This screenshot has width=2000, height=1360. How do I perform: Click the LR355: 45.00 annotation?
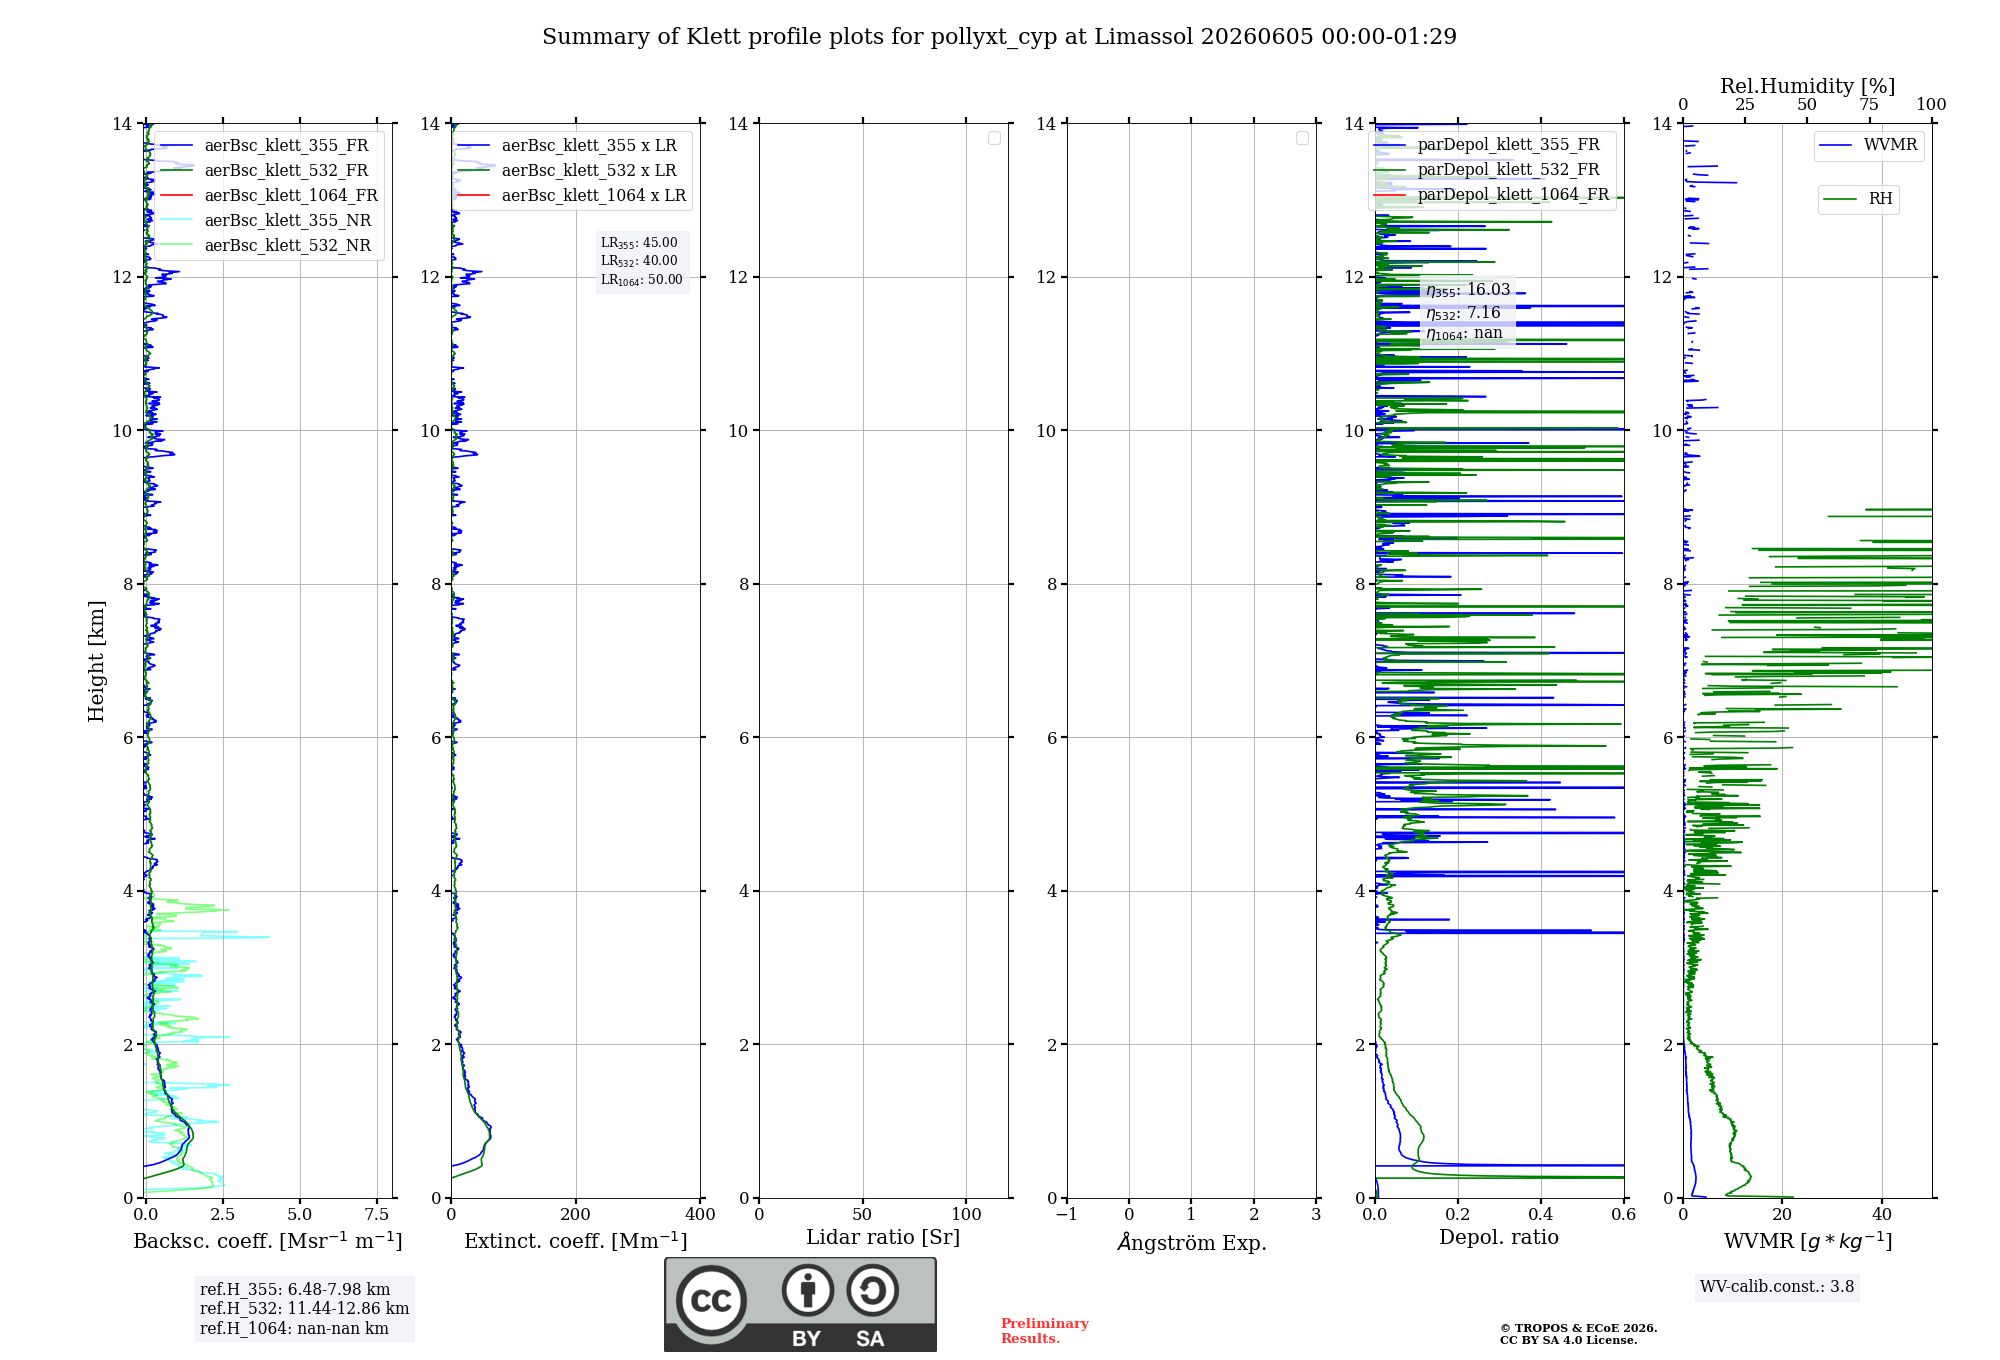(x=639, y=243)
